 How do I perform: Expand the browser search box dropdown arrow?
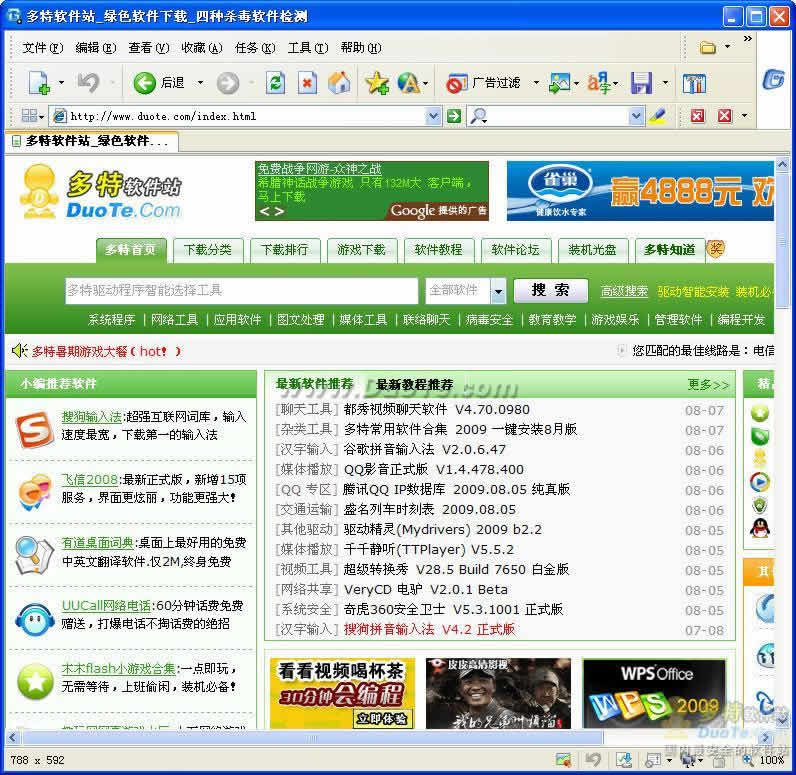(636, 116)
